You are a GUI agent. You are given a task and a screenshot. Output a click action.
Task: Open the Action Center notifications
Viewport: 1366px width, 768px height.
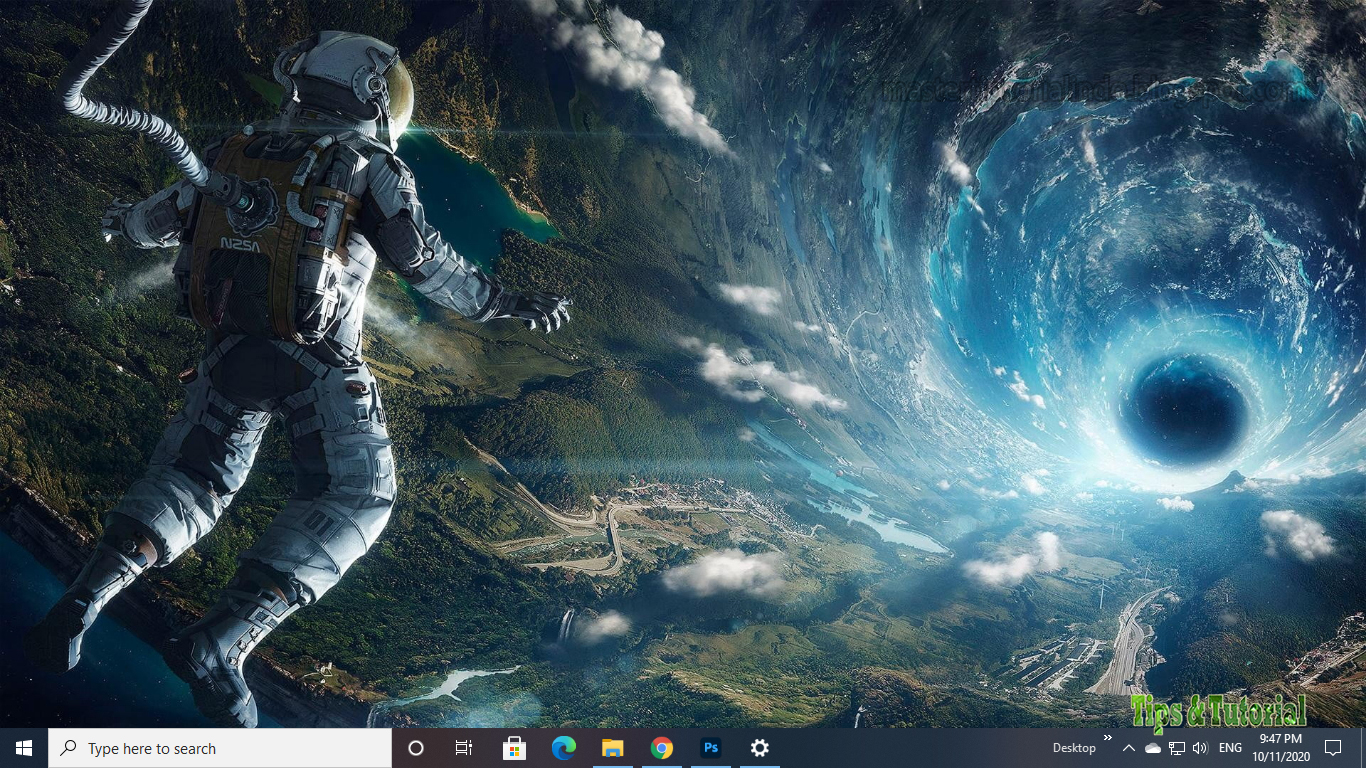click(1333, 748)
